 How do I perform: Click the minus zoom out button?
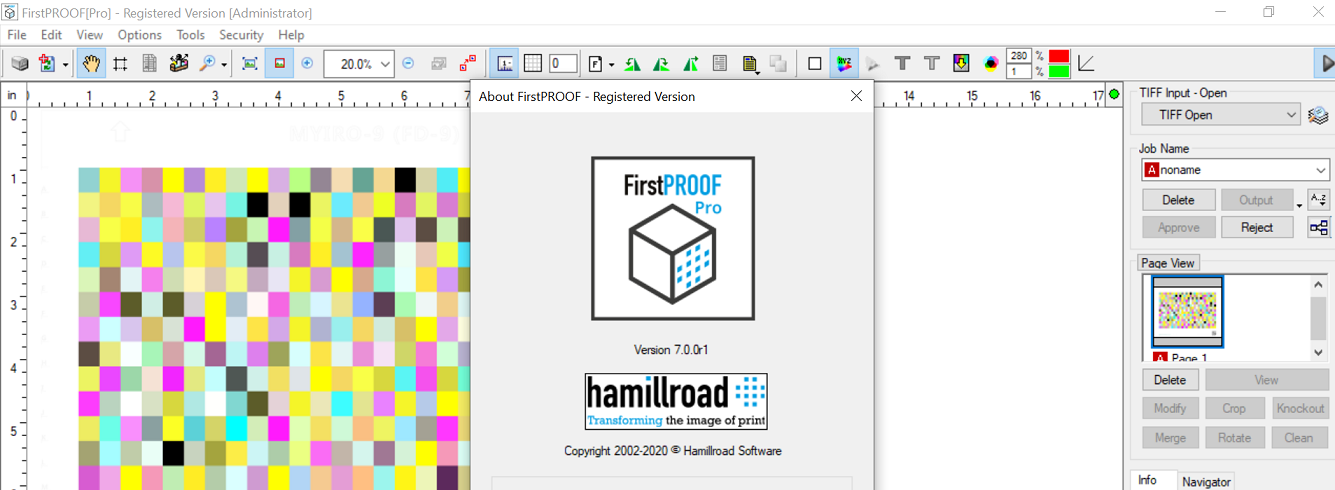pyautogui.click(x=409, y=63)
